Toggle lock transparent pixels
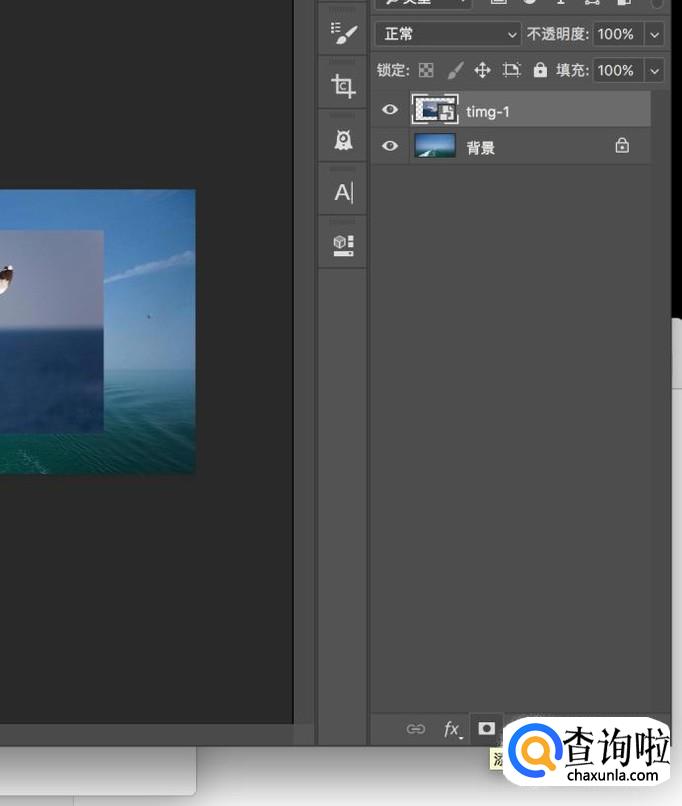682x806 pixels. coord(427,70)
